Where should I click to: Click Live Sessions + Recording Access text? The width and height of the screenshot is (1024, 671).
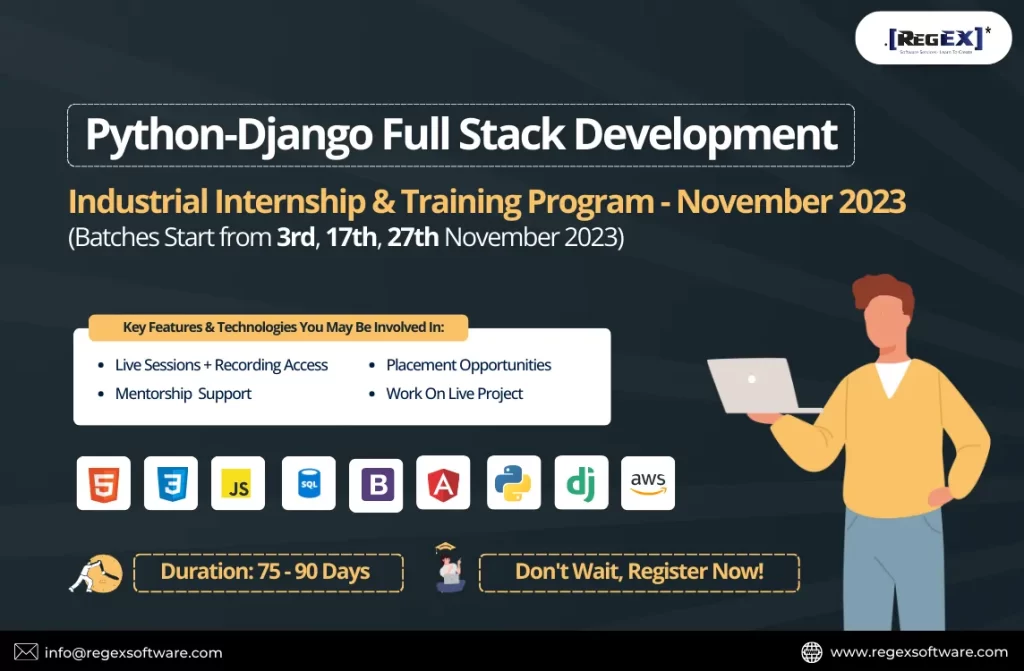click(221, 365)
